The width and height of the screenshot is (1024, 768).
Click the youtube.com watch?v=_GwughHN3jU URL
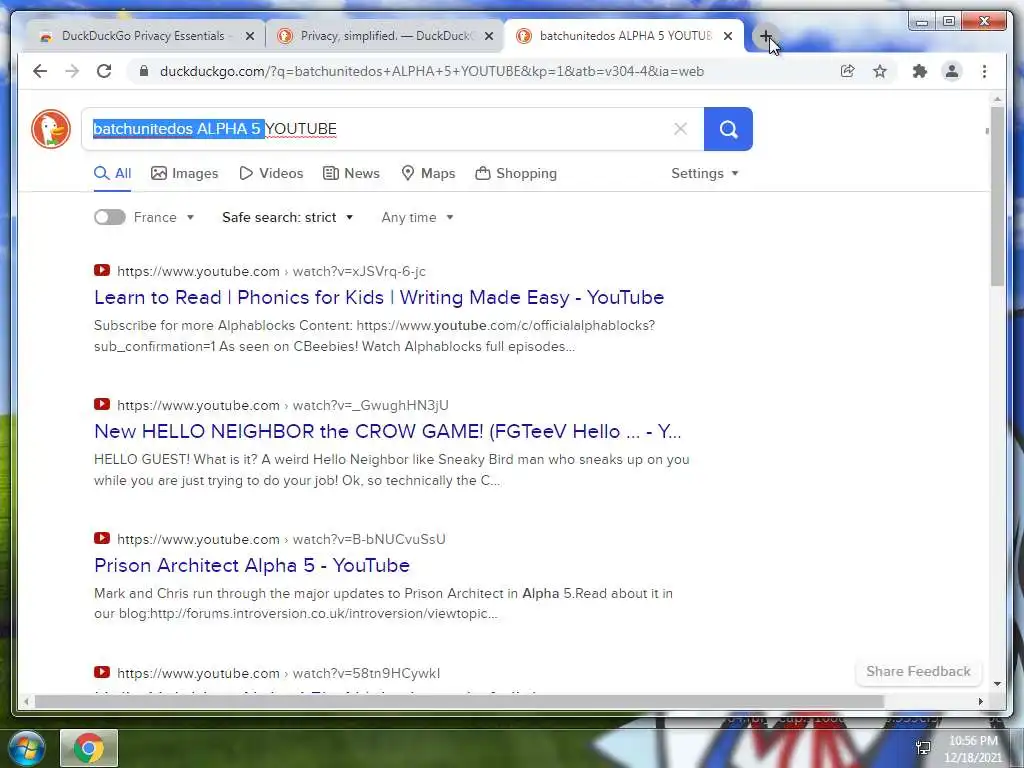point(283,405)
